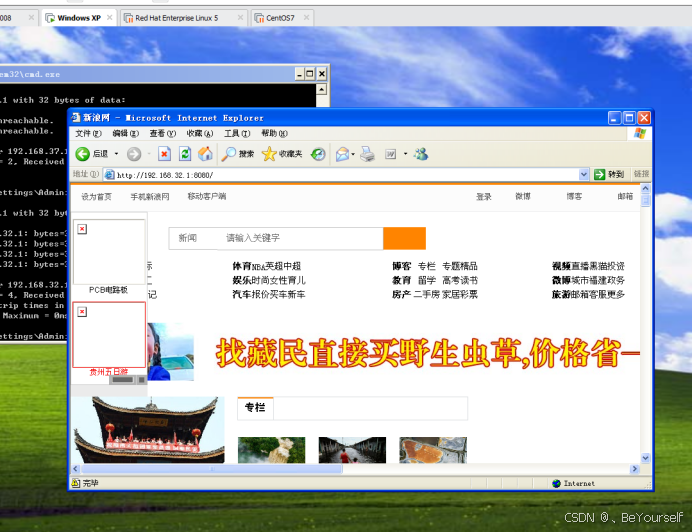Screen dimensions: 692x532
Task: Click the 手机新浪网 link
Action: click(150, 196)
